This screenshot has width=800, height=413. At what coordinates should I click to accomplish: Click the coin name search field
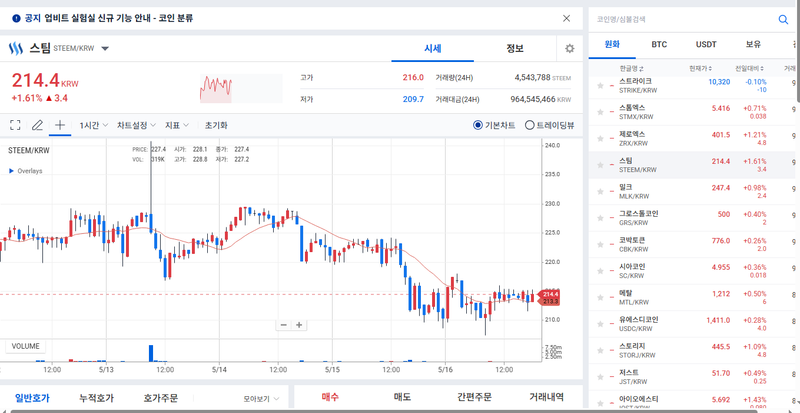point(684,19)
